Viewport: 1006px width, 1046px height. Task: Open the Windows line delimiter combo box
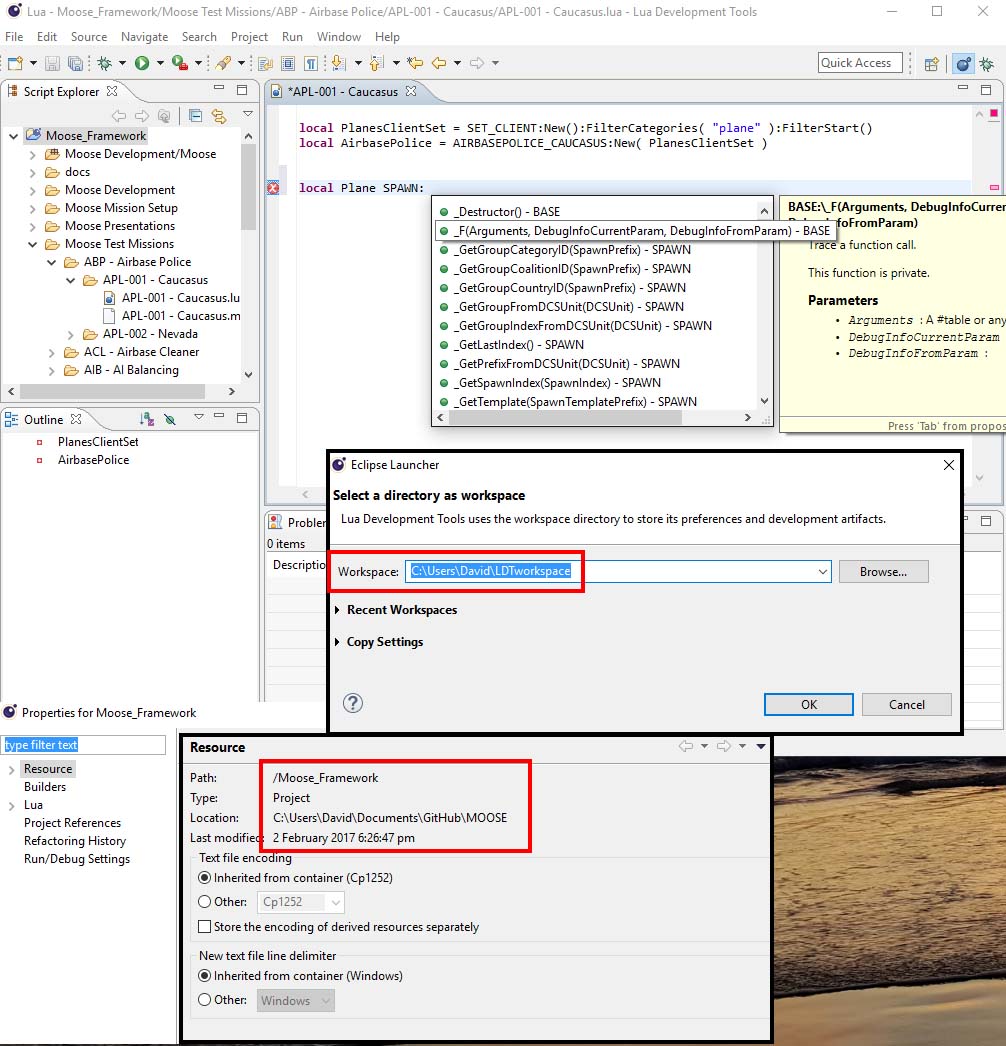click(296, 1000)
